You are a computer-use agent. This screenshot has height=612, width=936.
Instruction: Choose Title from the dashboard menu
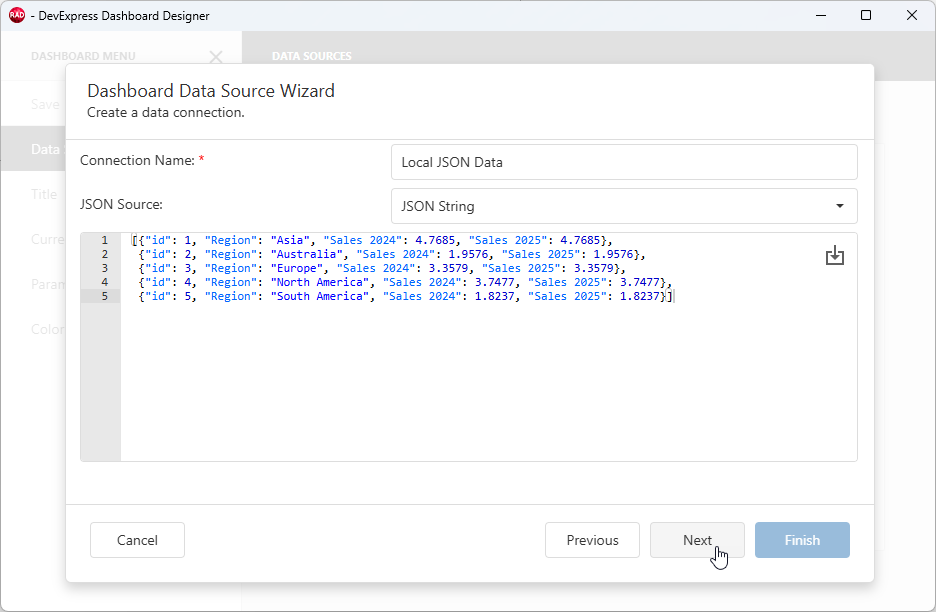44,194
